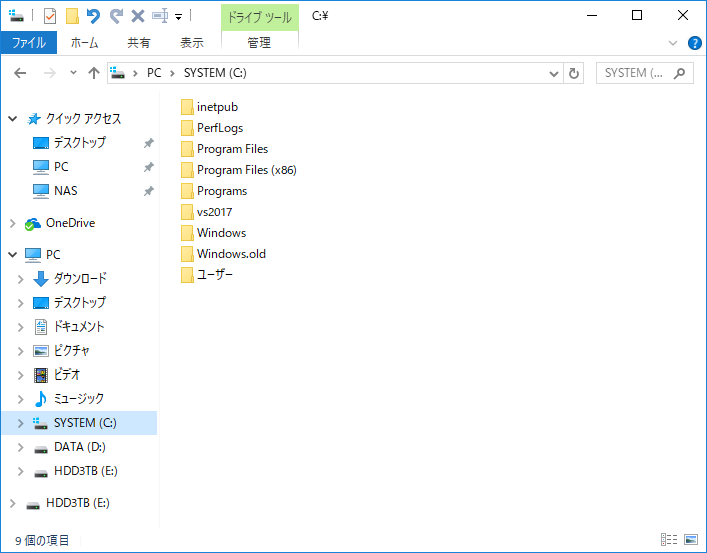Select ミュージック in navigation pane
The height and width of the screenshot is (553, 707).
click(78, 399)
